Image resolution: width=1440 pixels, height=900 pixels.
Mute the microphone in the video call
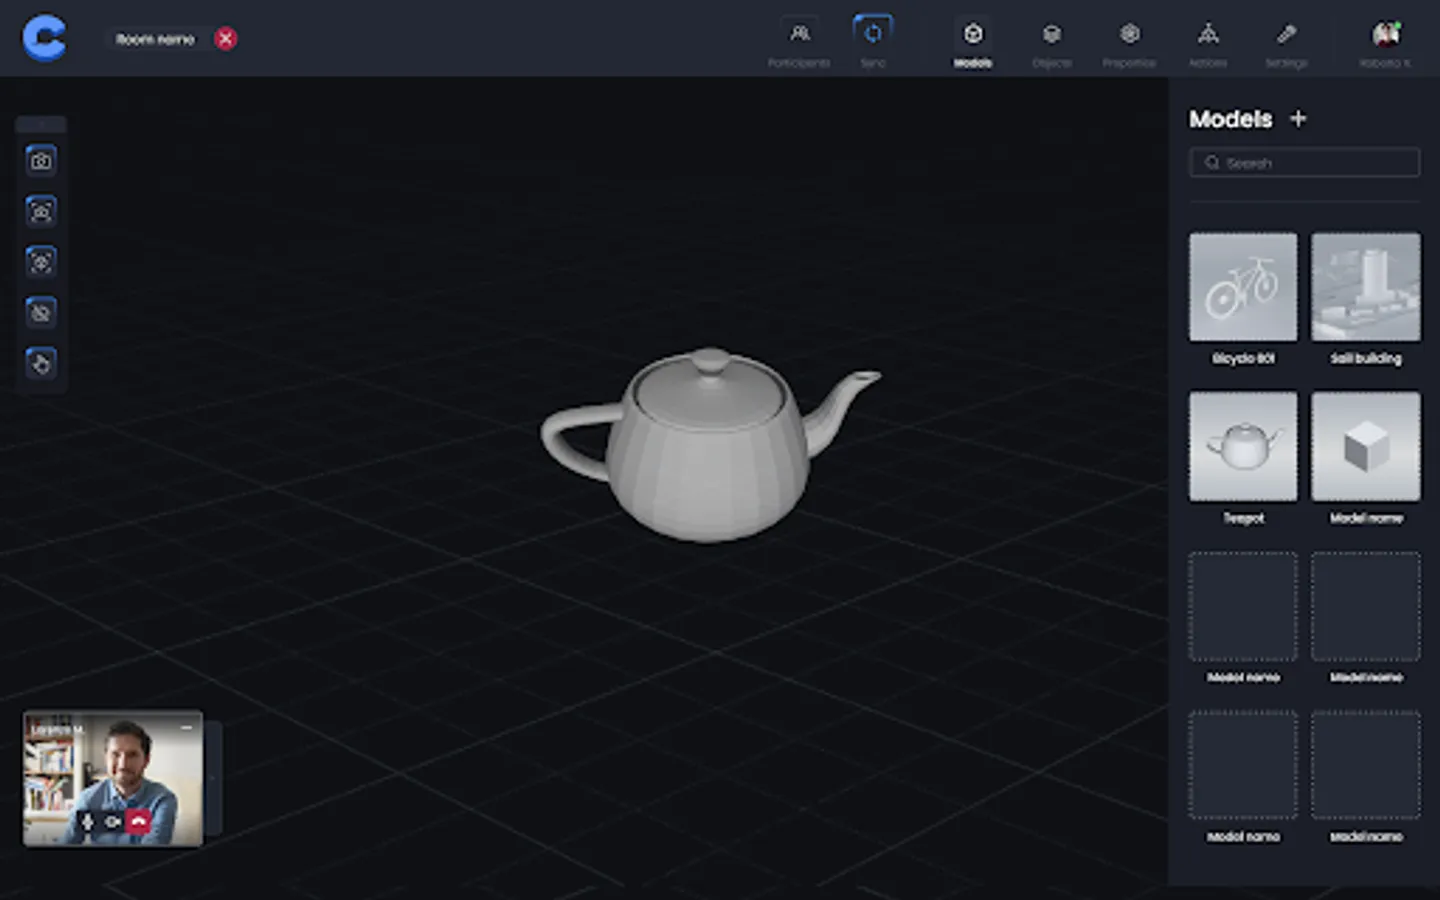[x=87, y=822]
